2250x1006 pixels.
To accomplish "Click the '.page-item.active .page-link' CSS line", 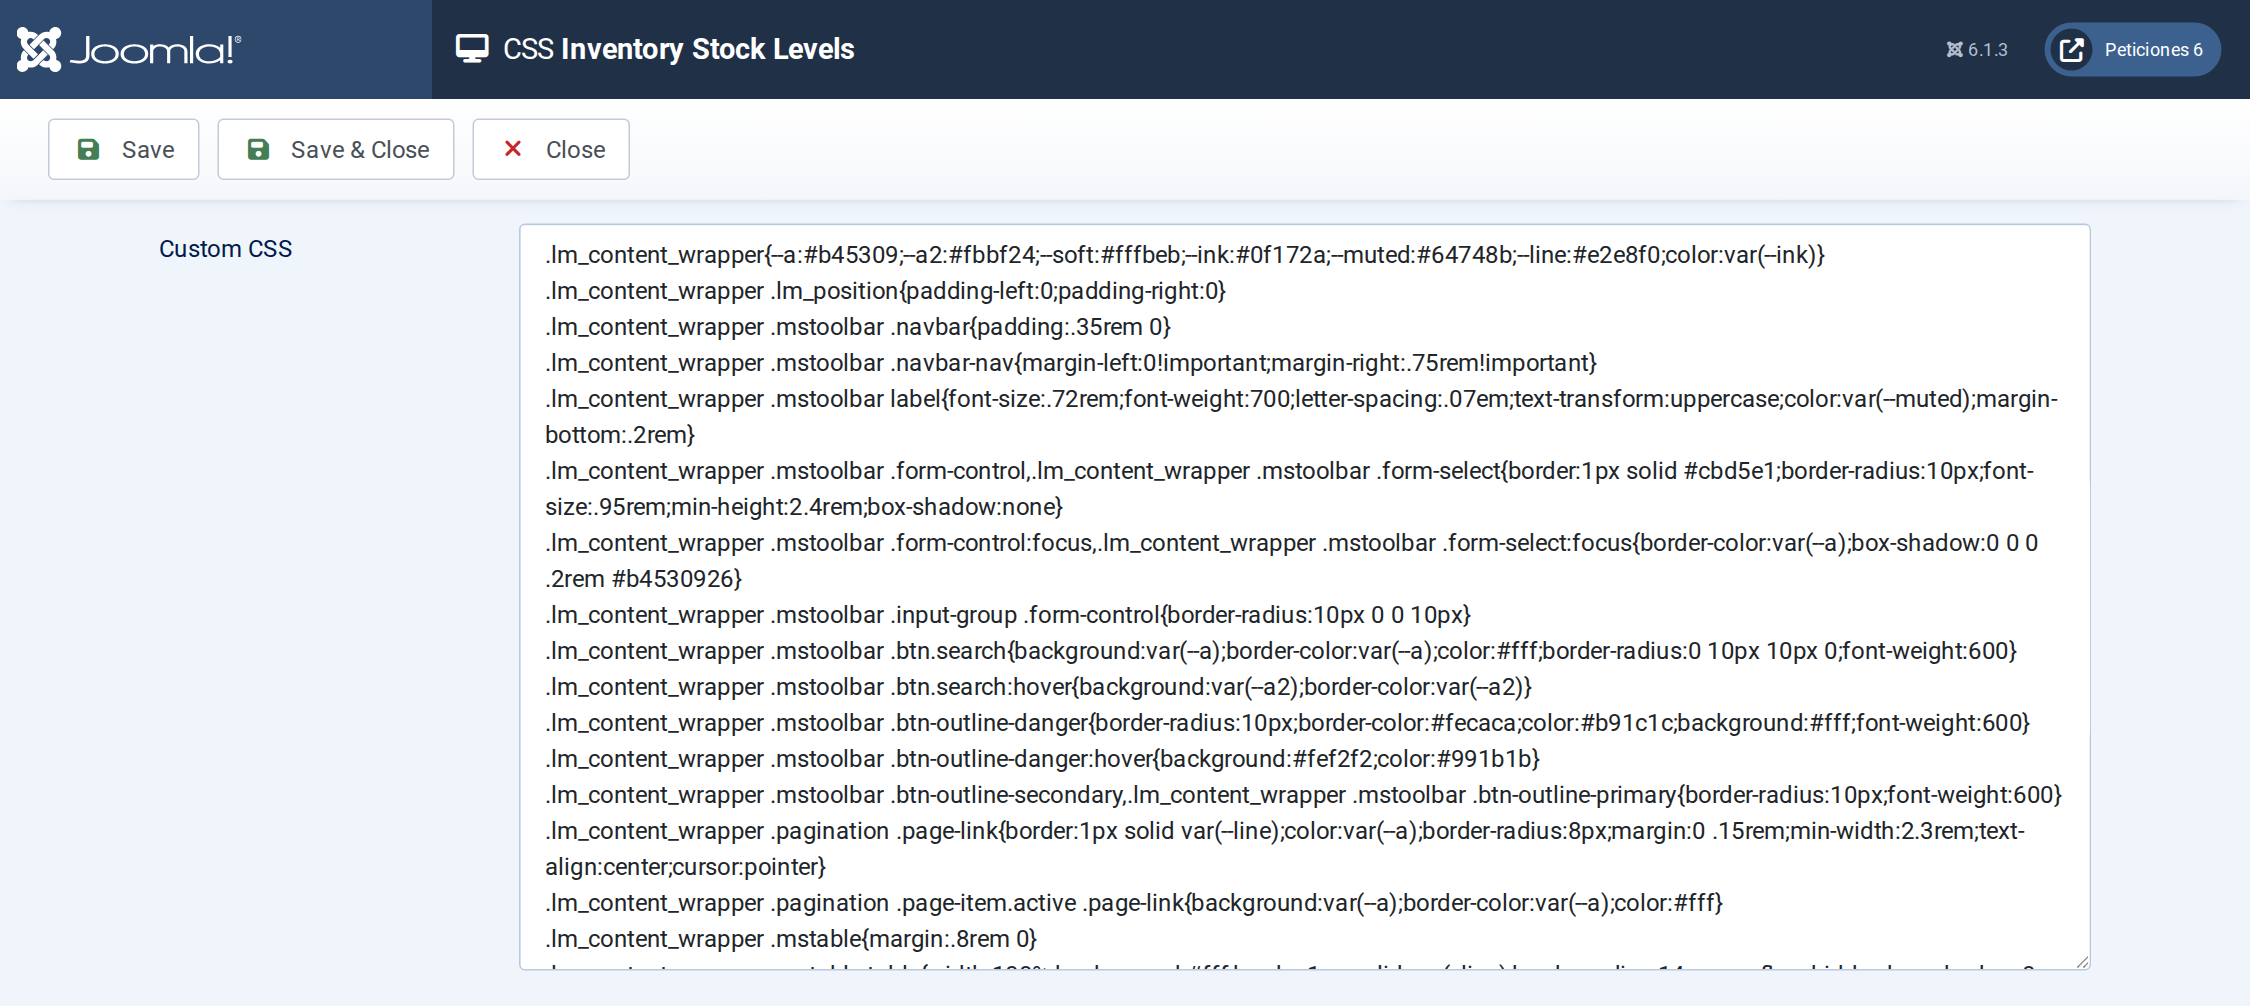I will click(1134, 903).
